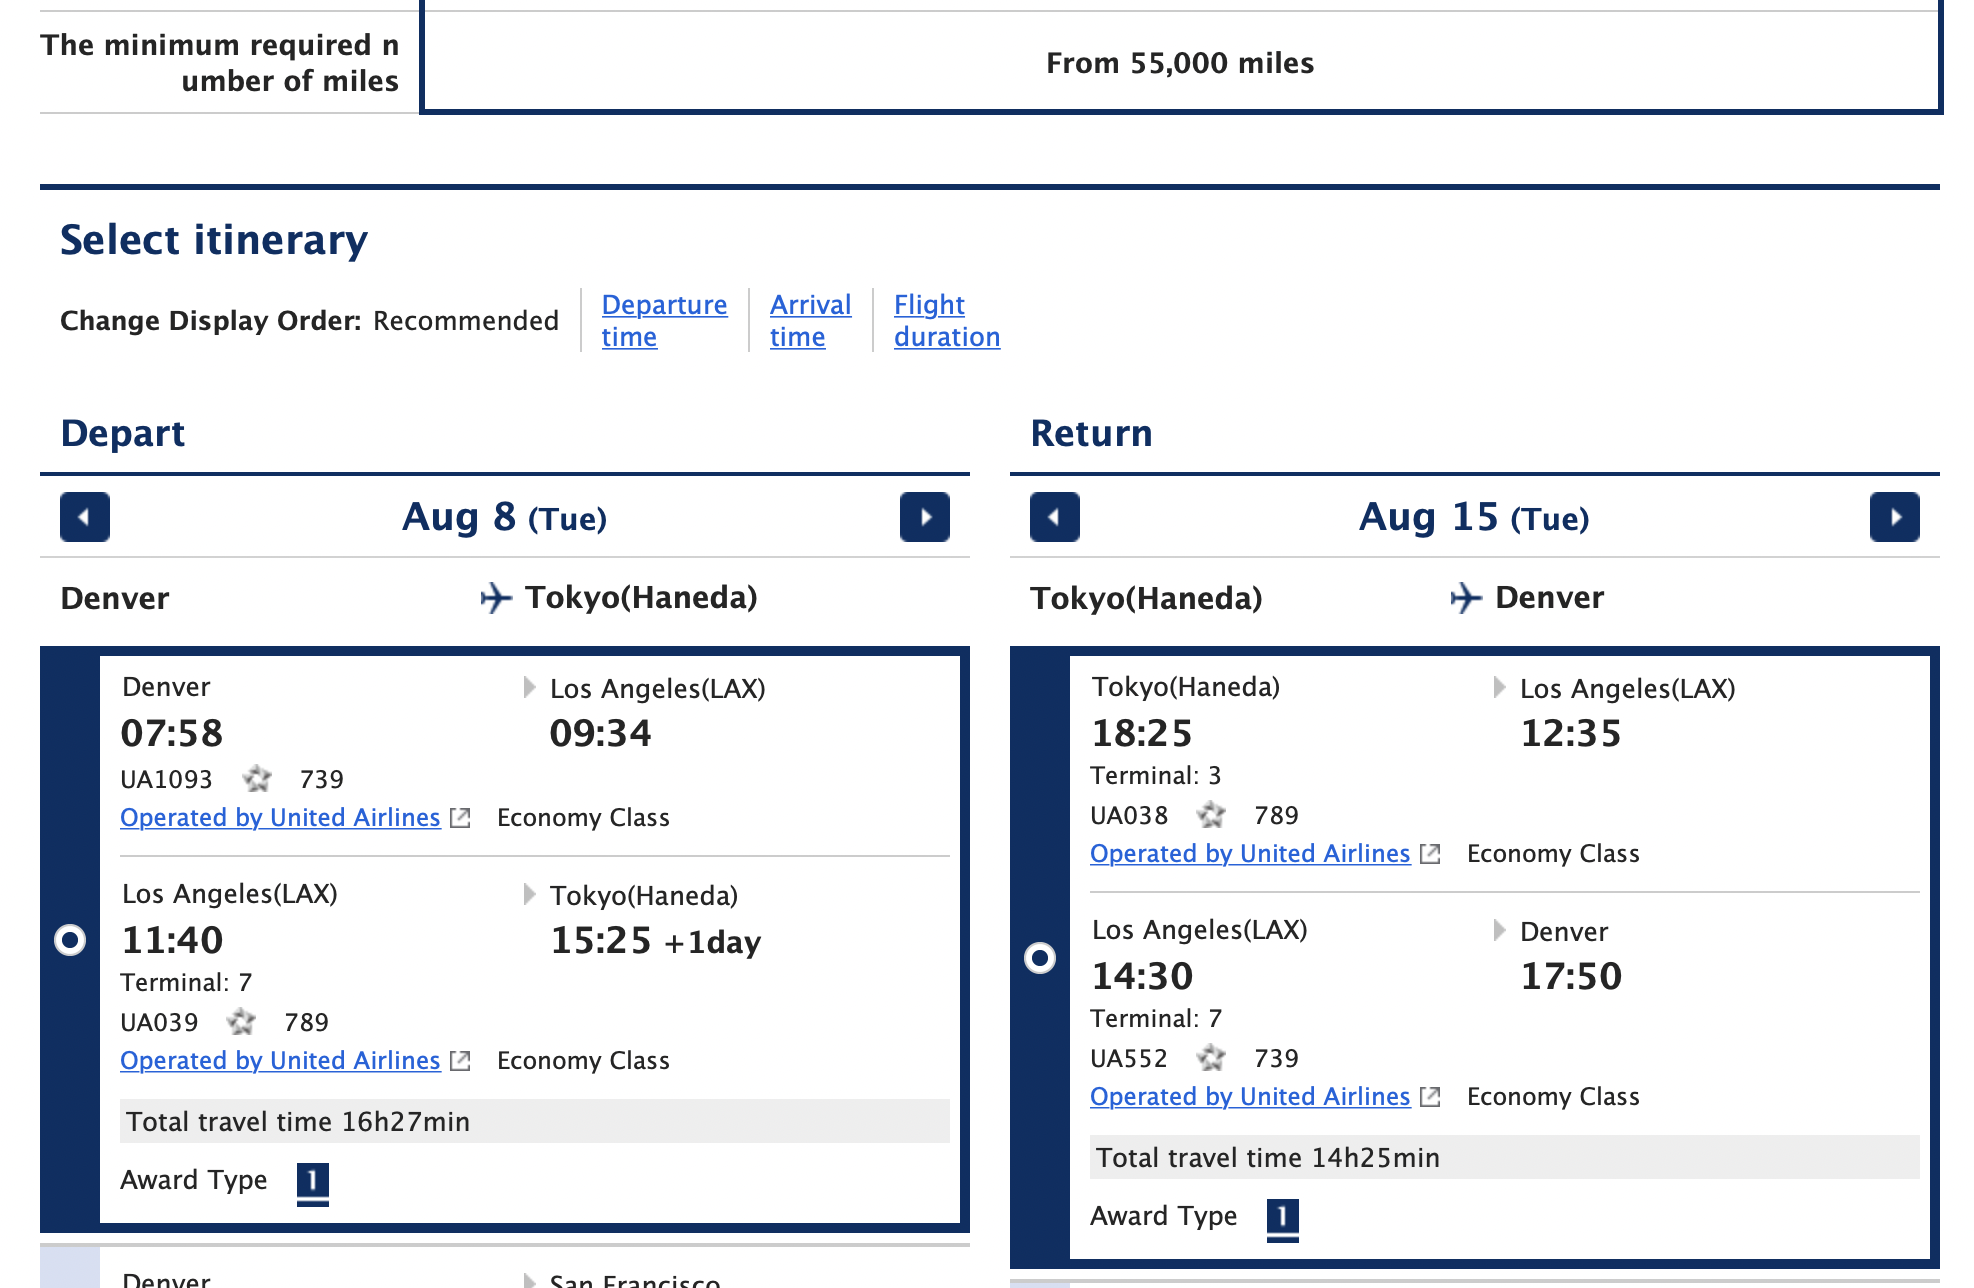Select the Denver–Tokyo itinerary radio button
1974x1288 pixels.
point(70,940)
